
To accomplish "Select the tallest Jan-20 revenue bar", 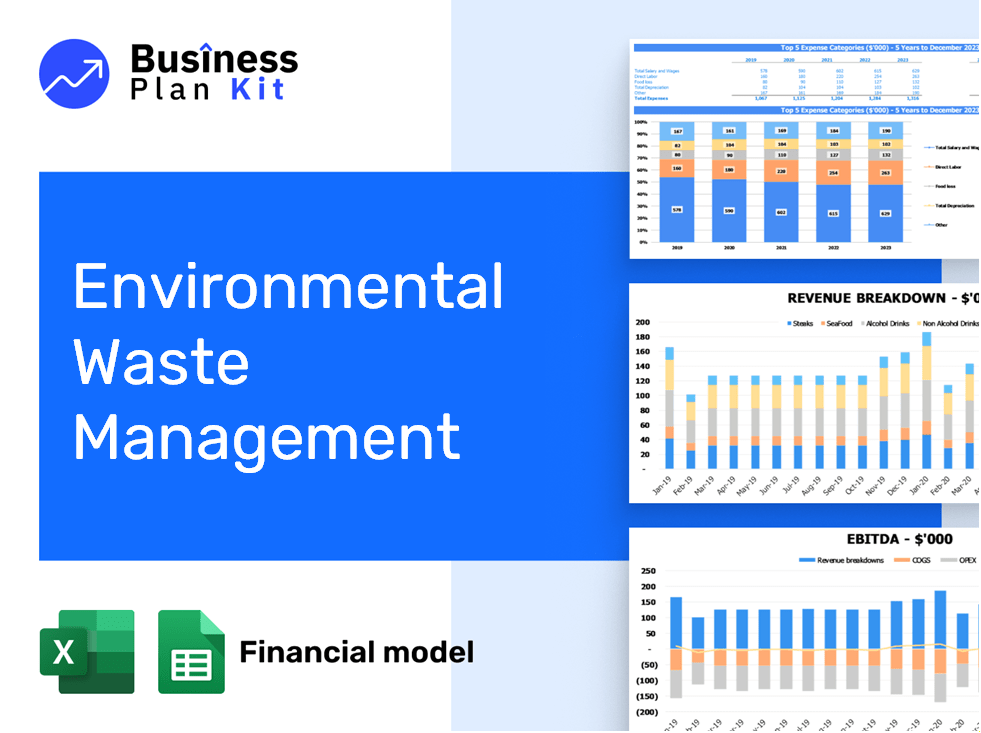I will 927,400.
